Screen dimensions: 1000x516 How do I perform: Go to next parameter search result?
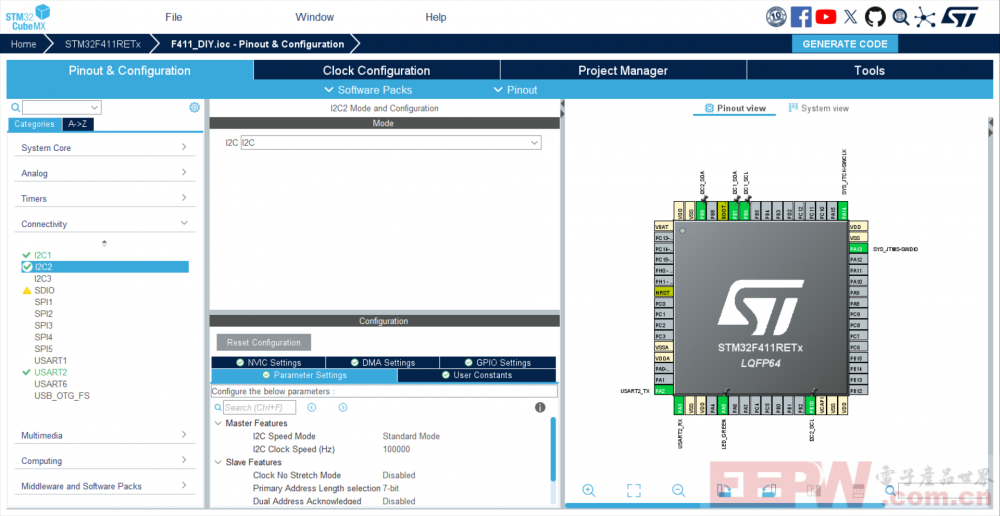pyautogui.click(x=342, y=407)
